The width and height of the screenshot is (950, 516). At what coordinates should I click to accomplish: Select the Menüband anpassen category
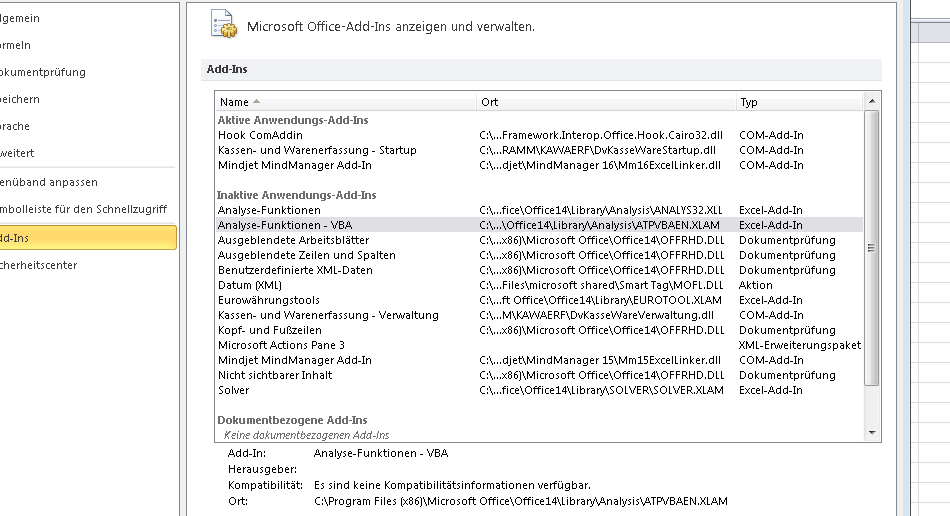tap(49, 182)
